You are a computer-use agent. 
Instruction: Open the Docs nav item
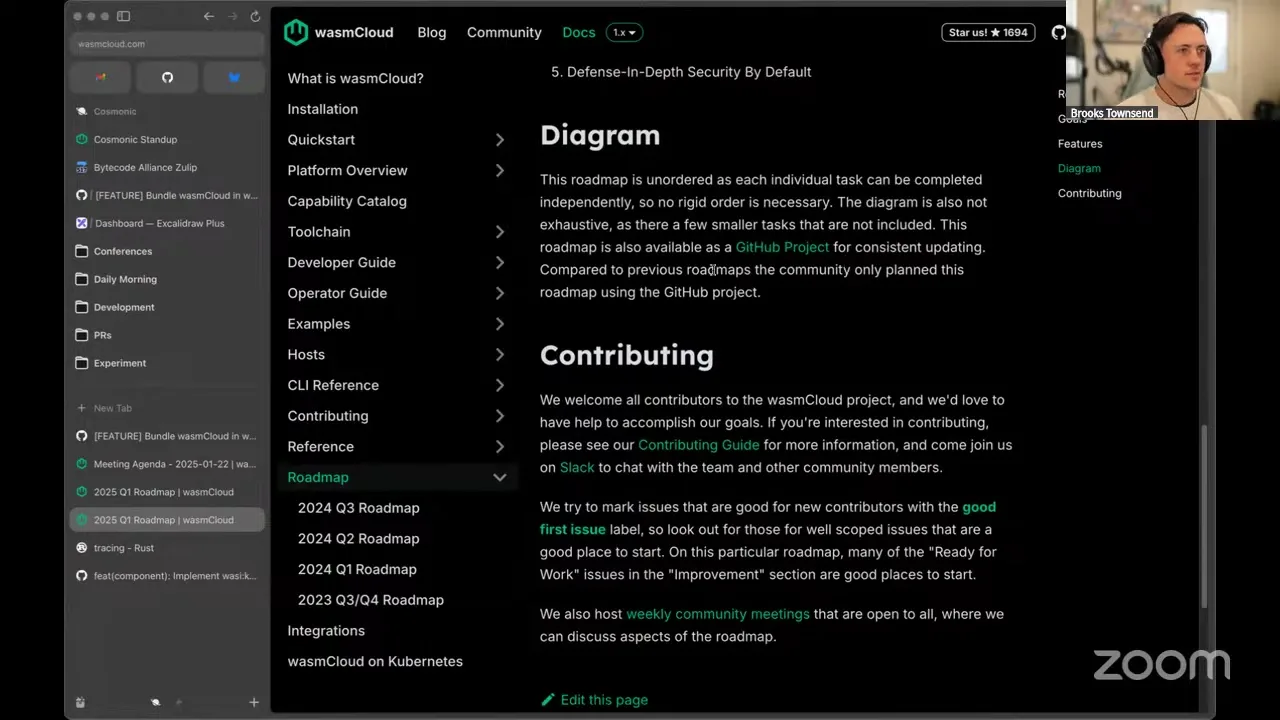[x=579, y=33]
